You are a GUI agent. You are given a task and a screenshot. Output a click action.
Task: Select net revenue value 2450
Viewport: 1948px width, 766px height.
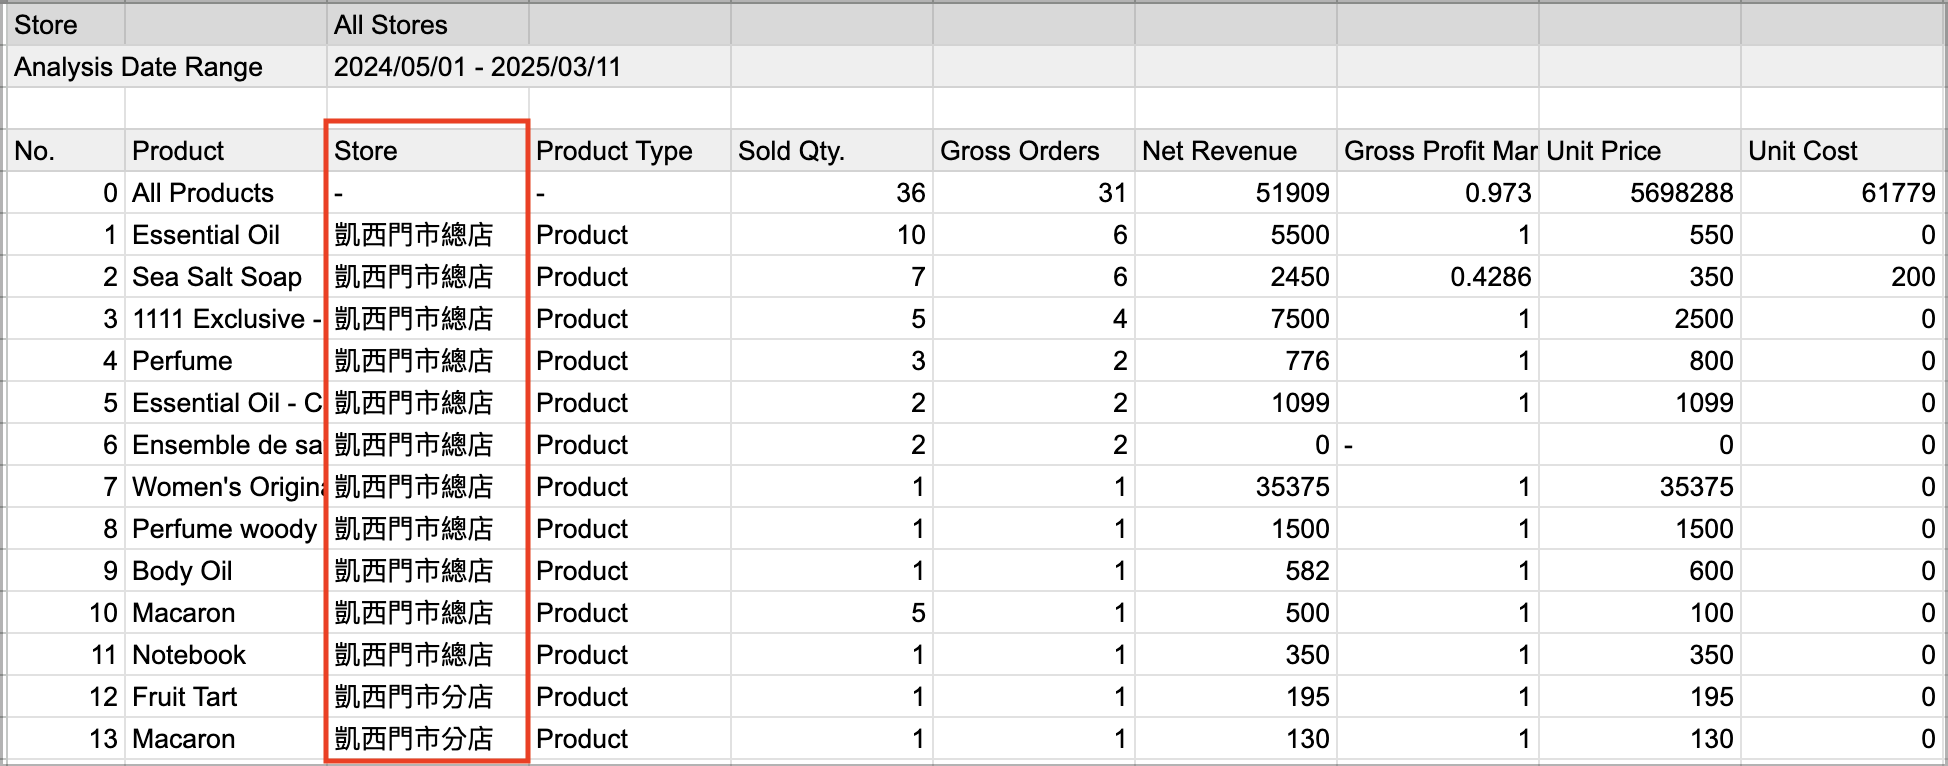coord(1236,277)
